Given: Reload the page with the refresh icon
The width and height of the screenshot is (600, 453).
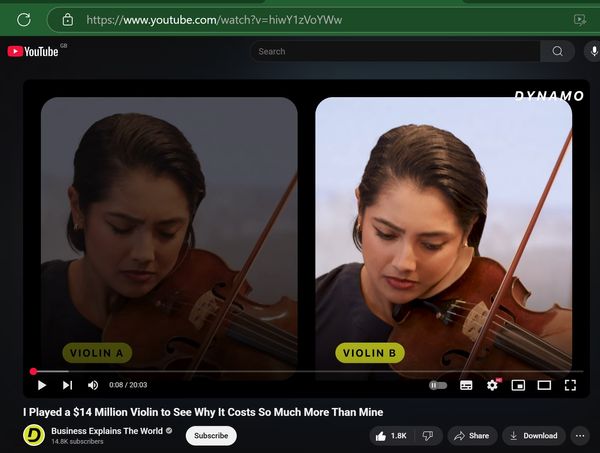Looking at the screenshot, I should click(x=24, y=20).
